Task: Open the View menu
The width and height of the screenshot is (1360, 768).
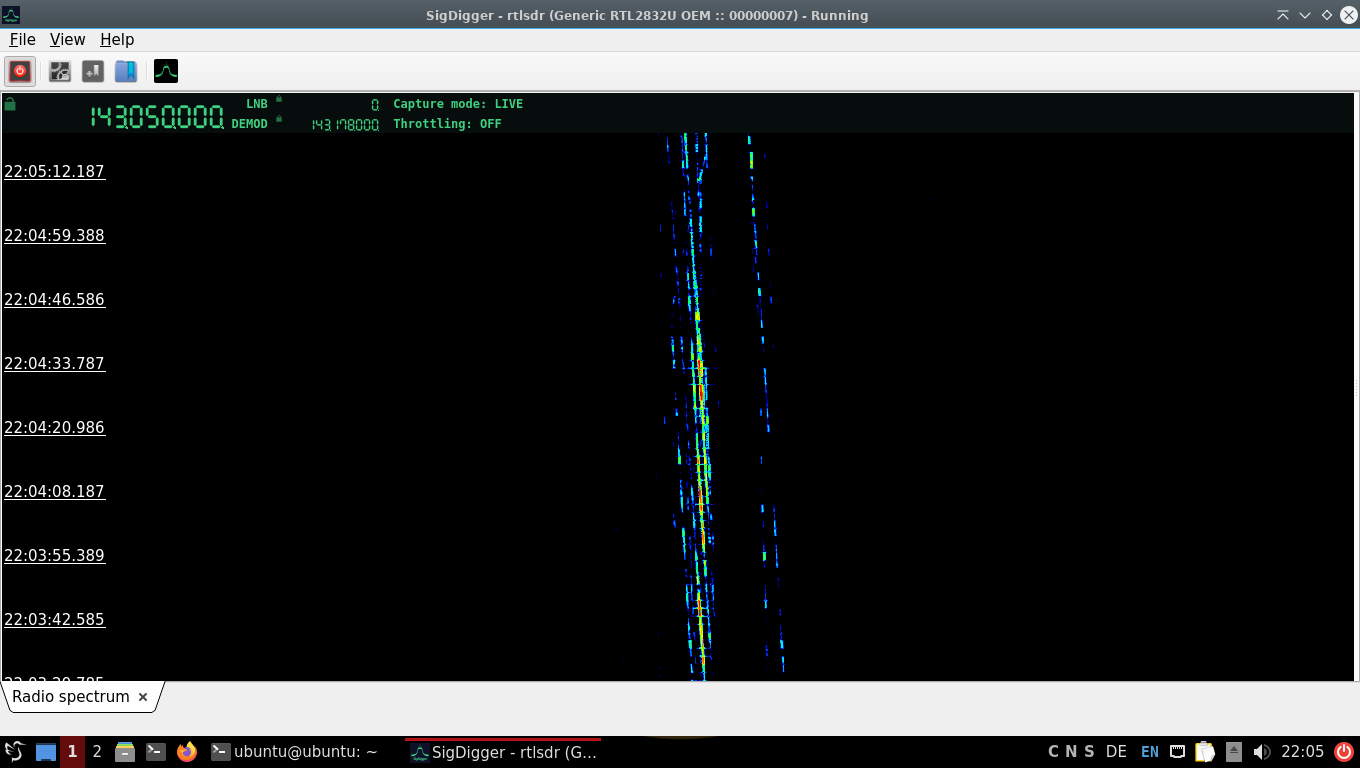Action: (67, 39)
